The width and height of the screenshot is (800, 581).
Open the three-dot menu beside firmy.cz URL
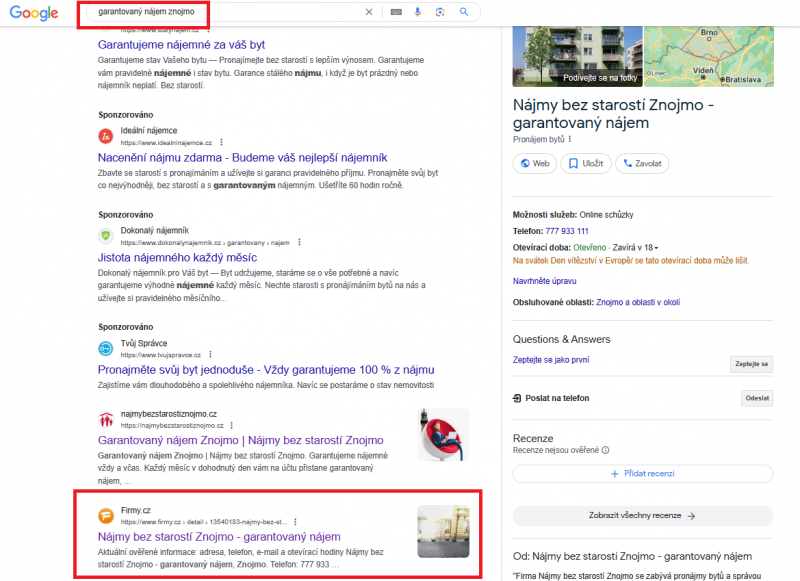(295, 522)
